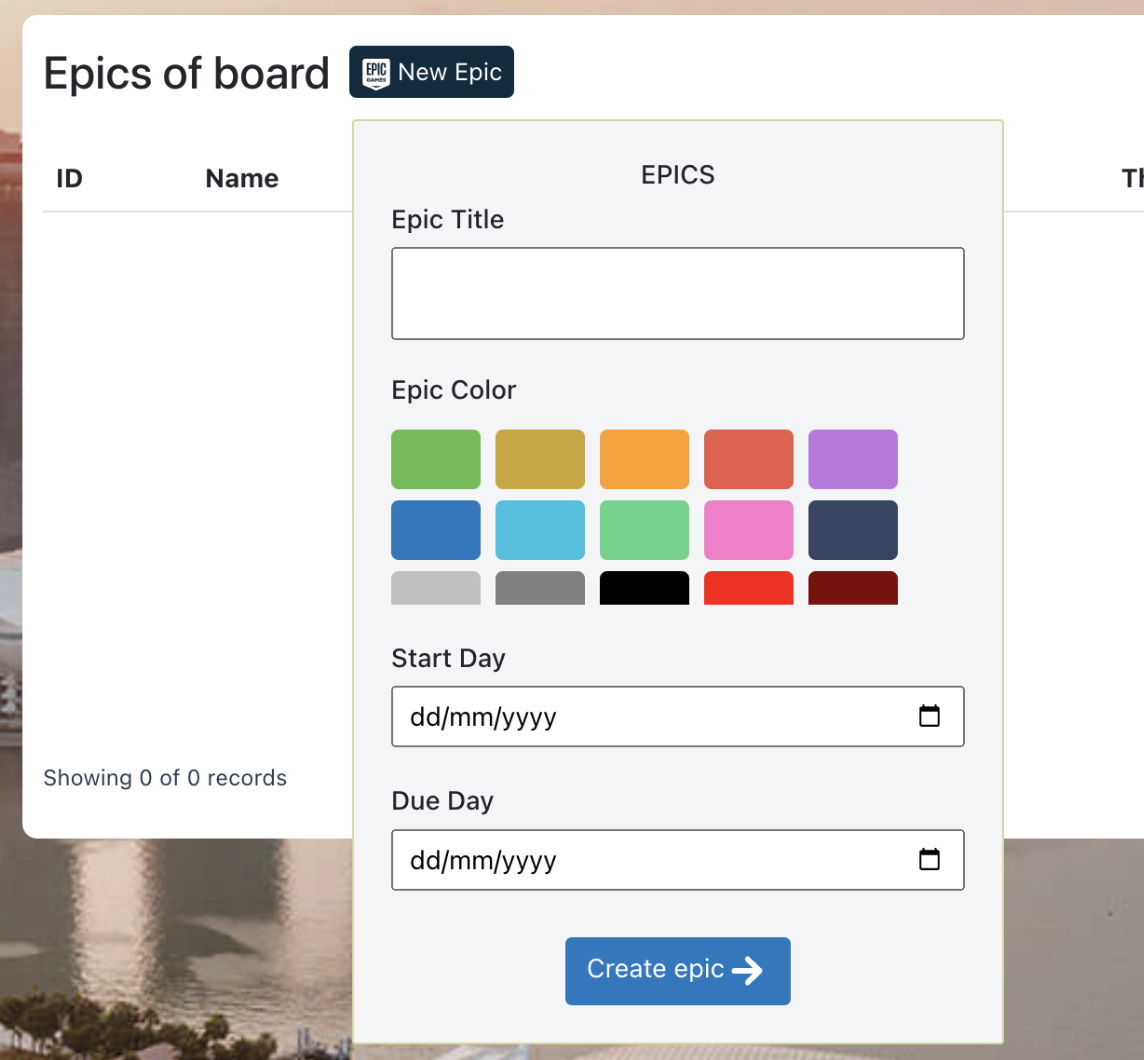This screenshot has width=1144, height=1060.
Task: Choose the purple color swatch
Action: [852, 459]
